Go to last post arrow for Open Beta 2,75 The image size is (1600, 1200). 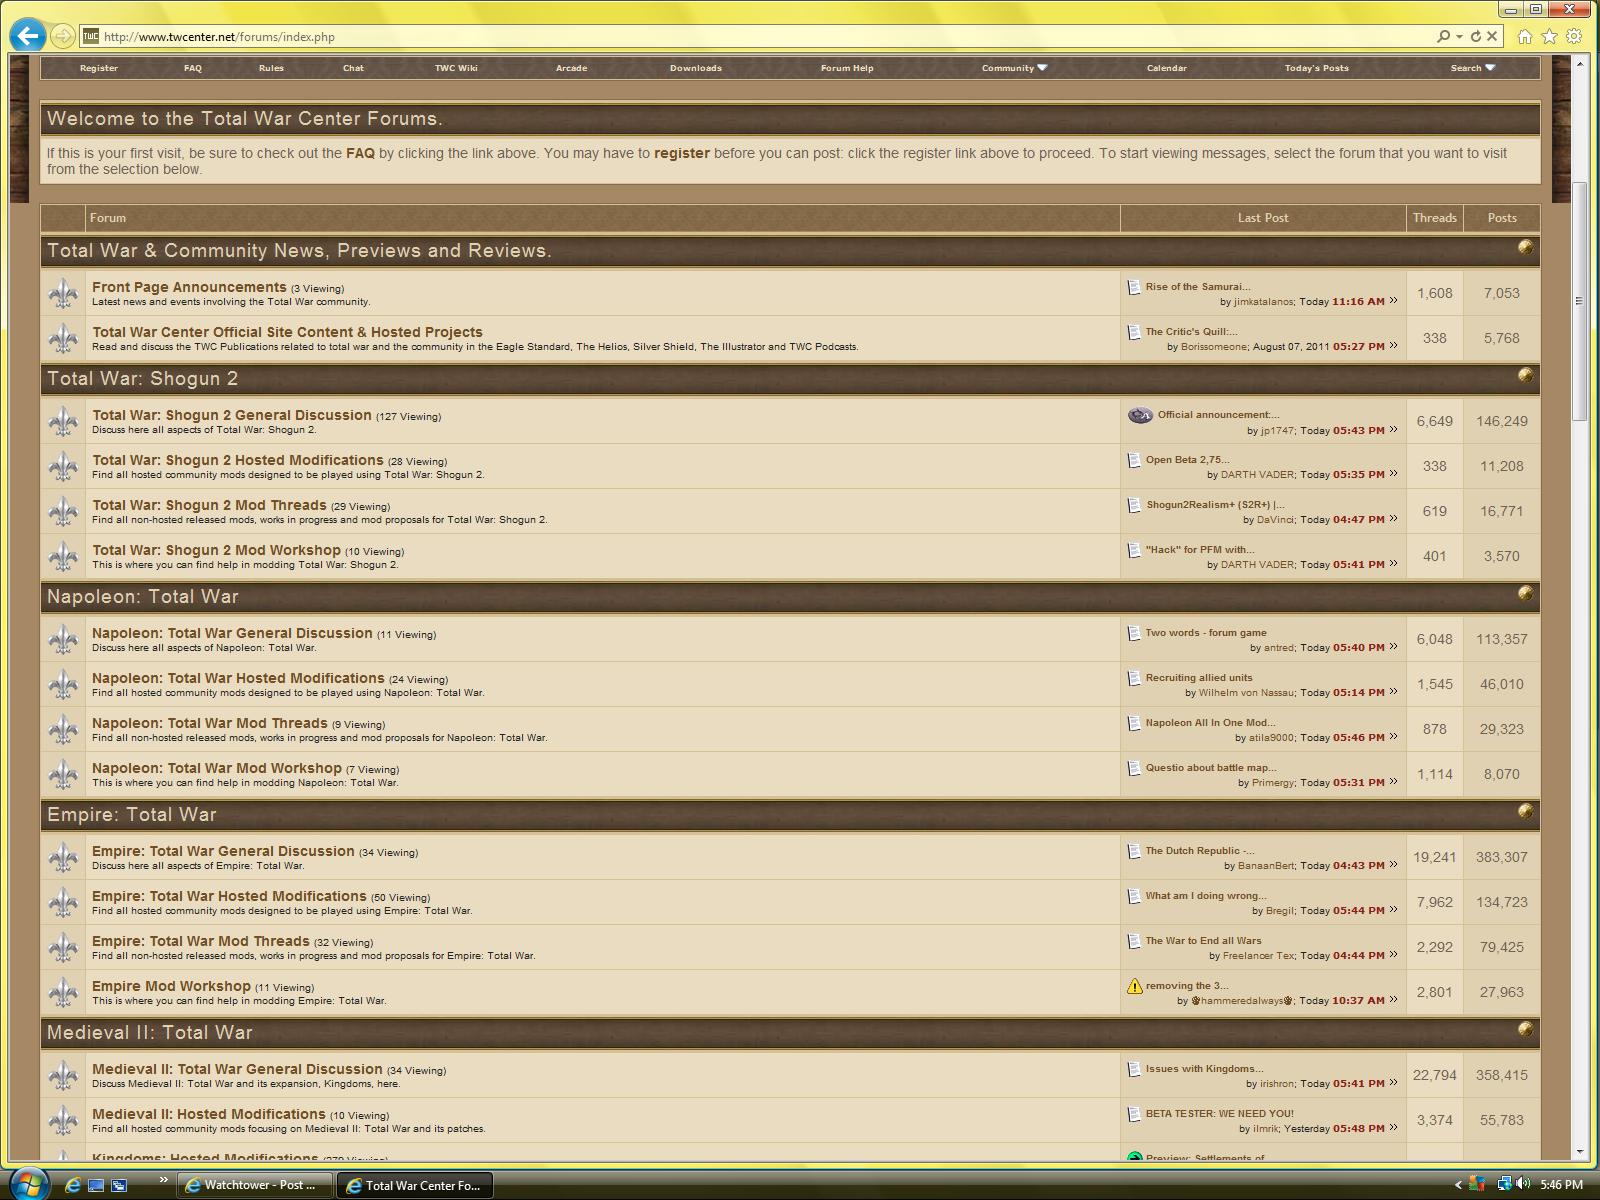(1393, 474)
